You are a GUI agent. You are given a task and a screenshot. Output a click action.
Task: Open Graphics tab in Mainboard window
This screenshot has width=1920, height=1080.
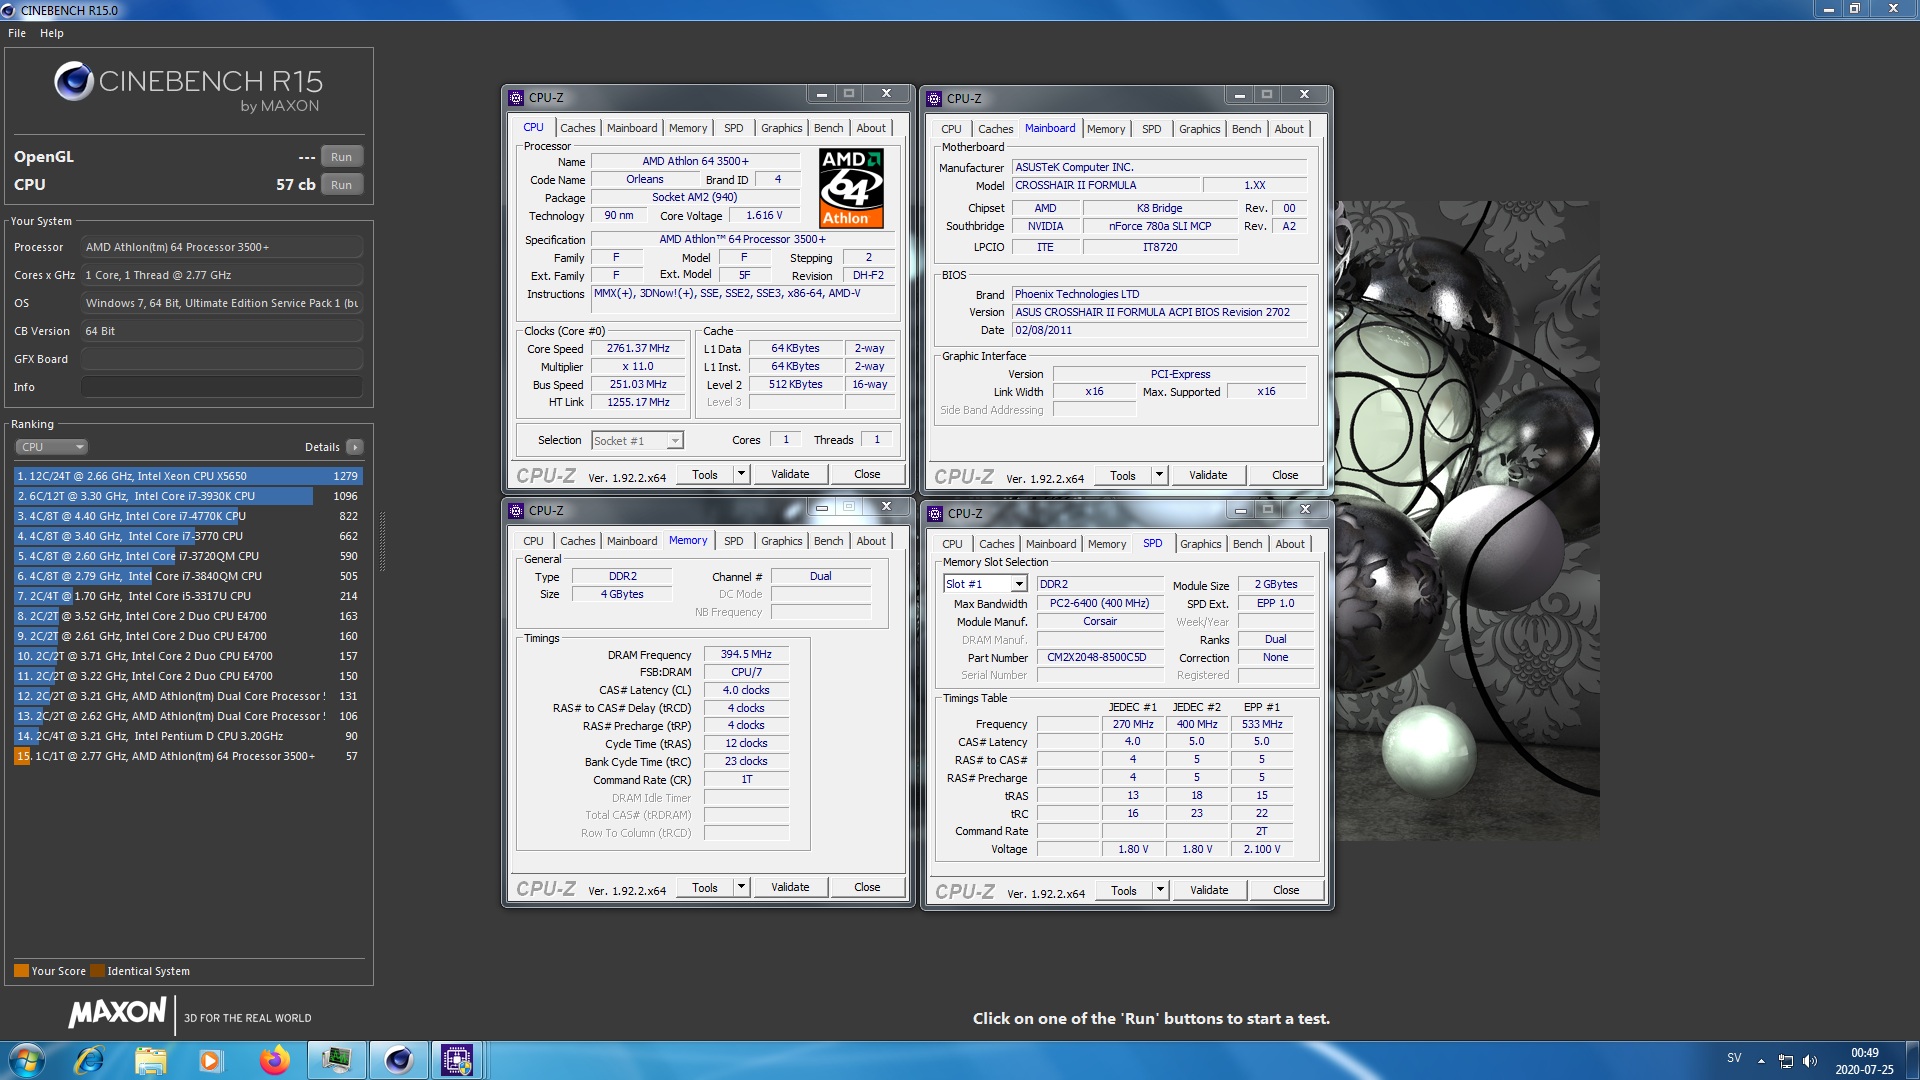[x=1199, y=129]
